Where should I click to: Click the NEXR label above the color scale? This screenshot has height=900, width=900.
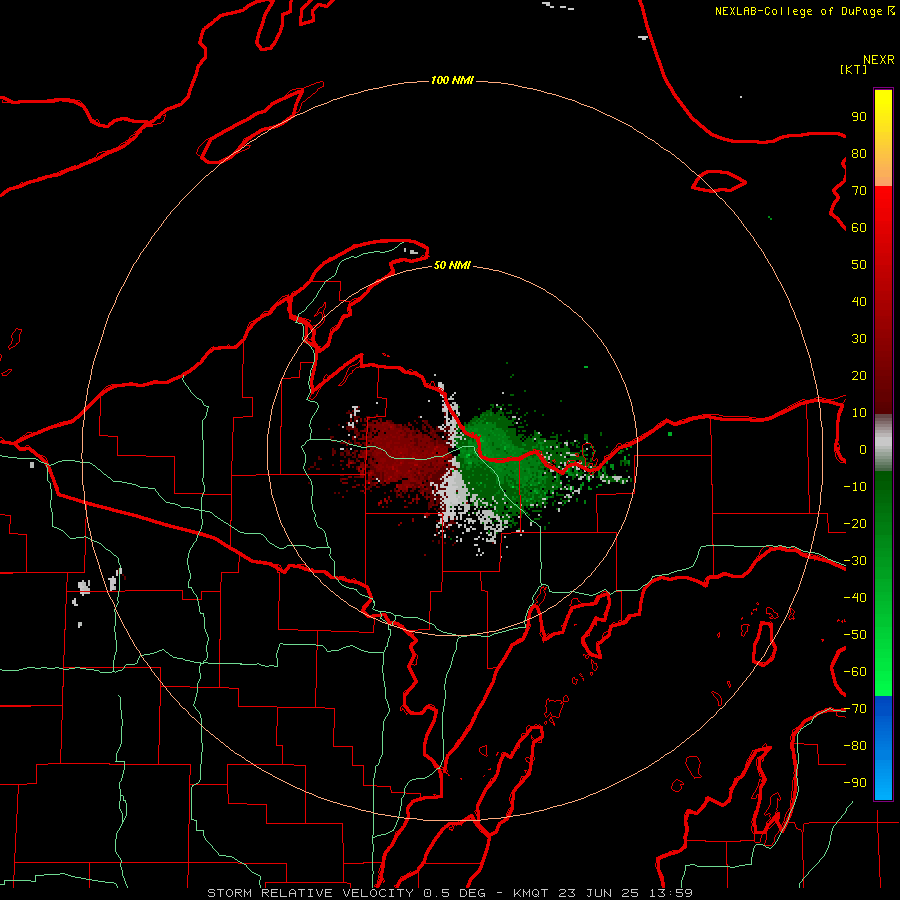(879, 60)
